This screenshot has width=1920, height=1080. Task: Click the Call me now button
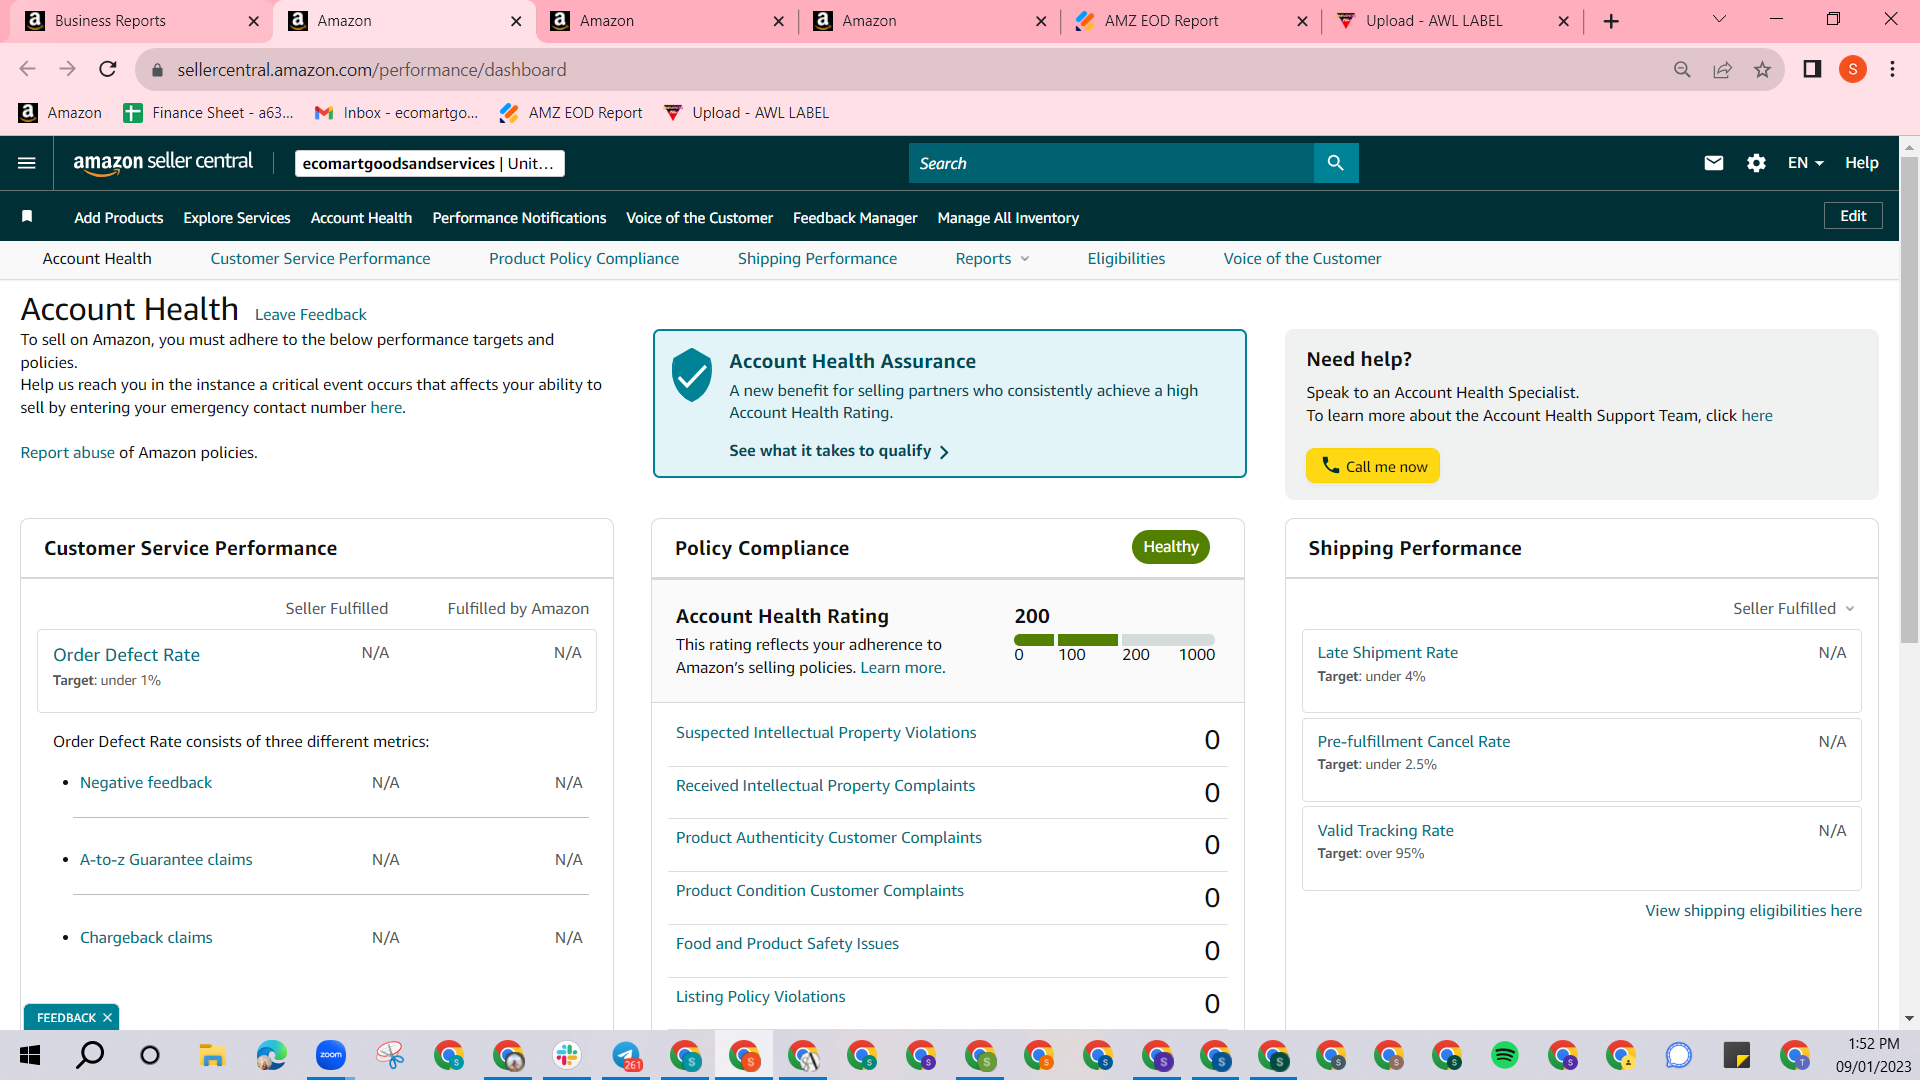[x=1373, y=466]
